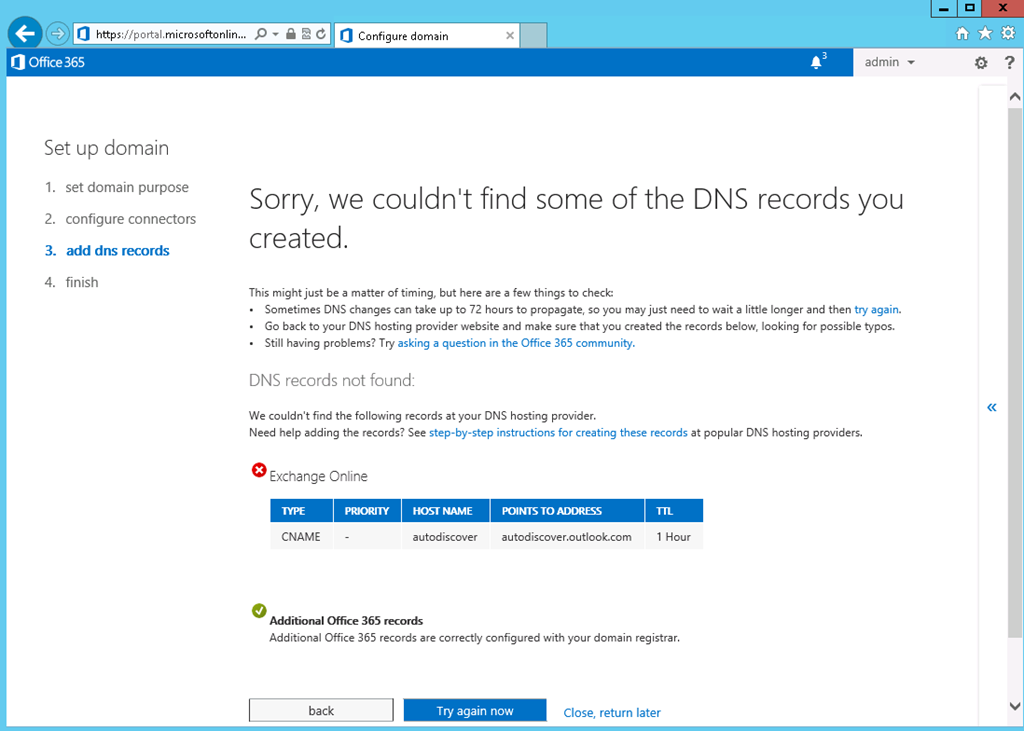This screenshot has width=1024, height=731.
Task: Click the inline 'try again' link
Action: [876, 310]
